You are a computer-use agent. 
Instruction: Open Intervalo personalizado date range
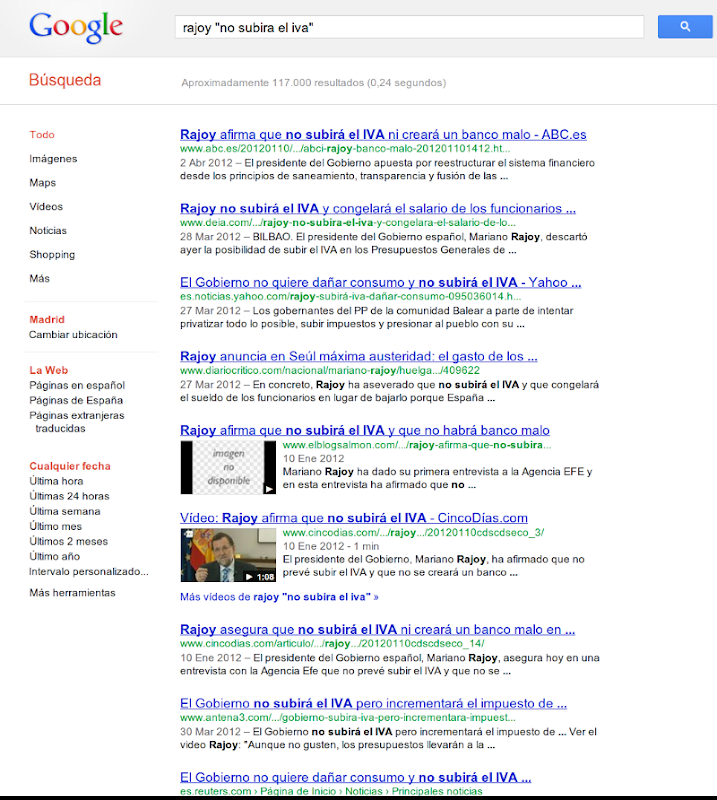(89, 571)
